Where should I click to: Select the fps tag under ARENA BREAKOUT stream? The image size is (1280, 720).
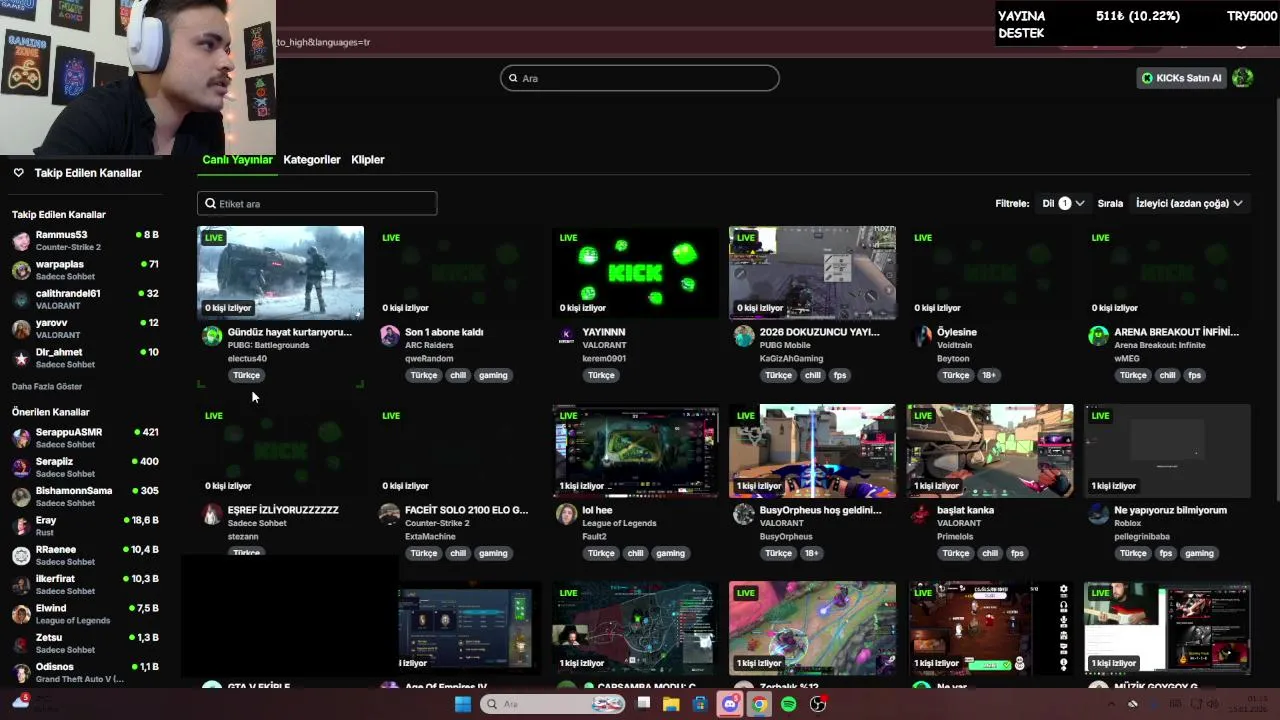[1194, 375]
